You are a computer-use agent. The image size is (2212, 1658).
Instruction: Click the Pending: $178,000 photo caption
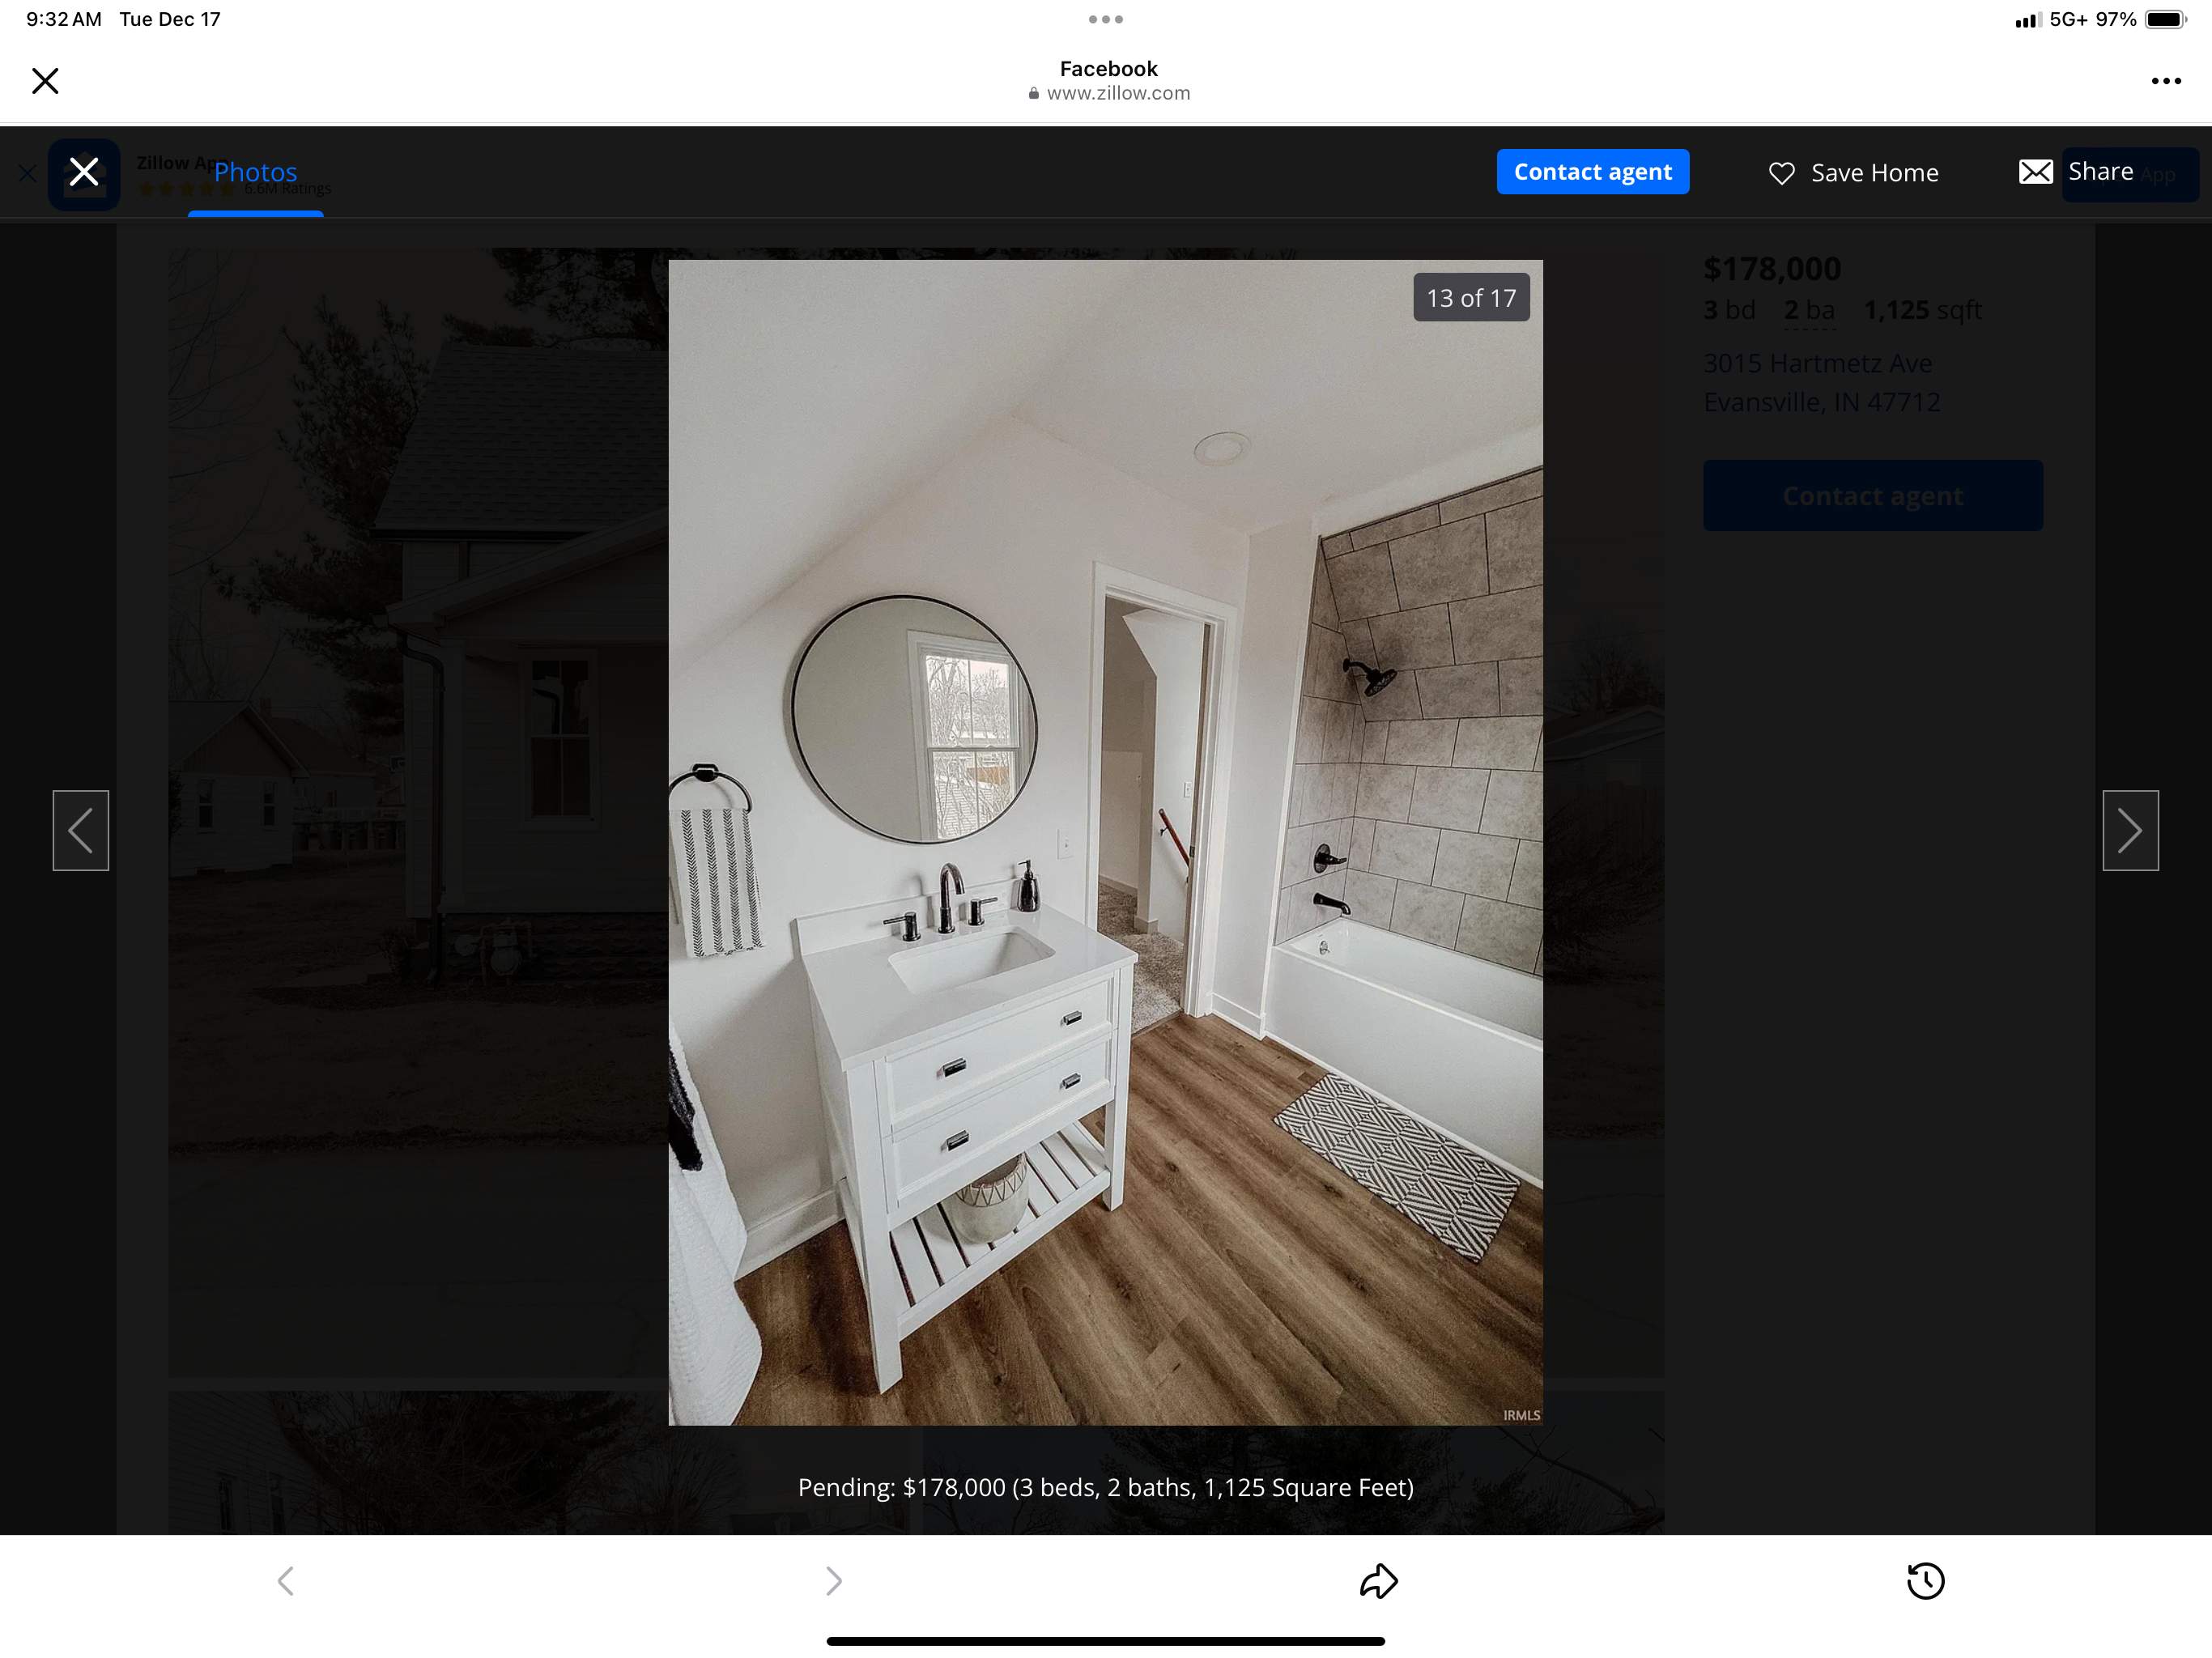1105,1487
